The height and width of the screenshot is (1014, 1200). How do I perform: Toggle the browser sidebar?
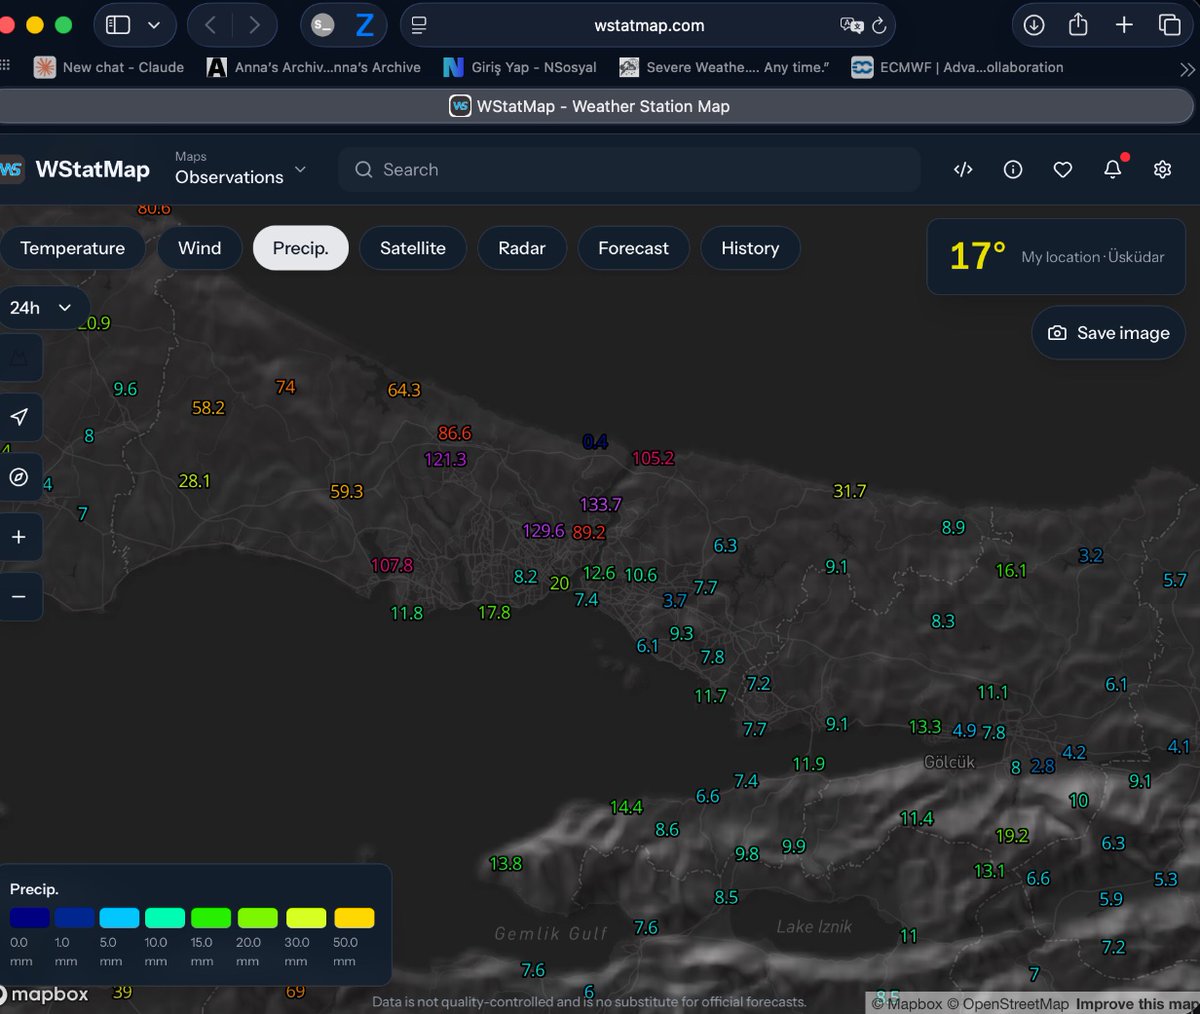pos(118,25)
